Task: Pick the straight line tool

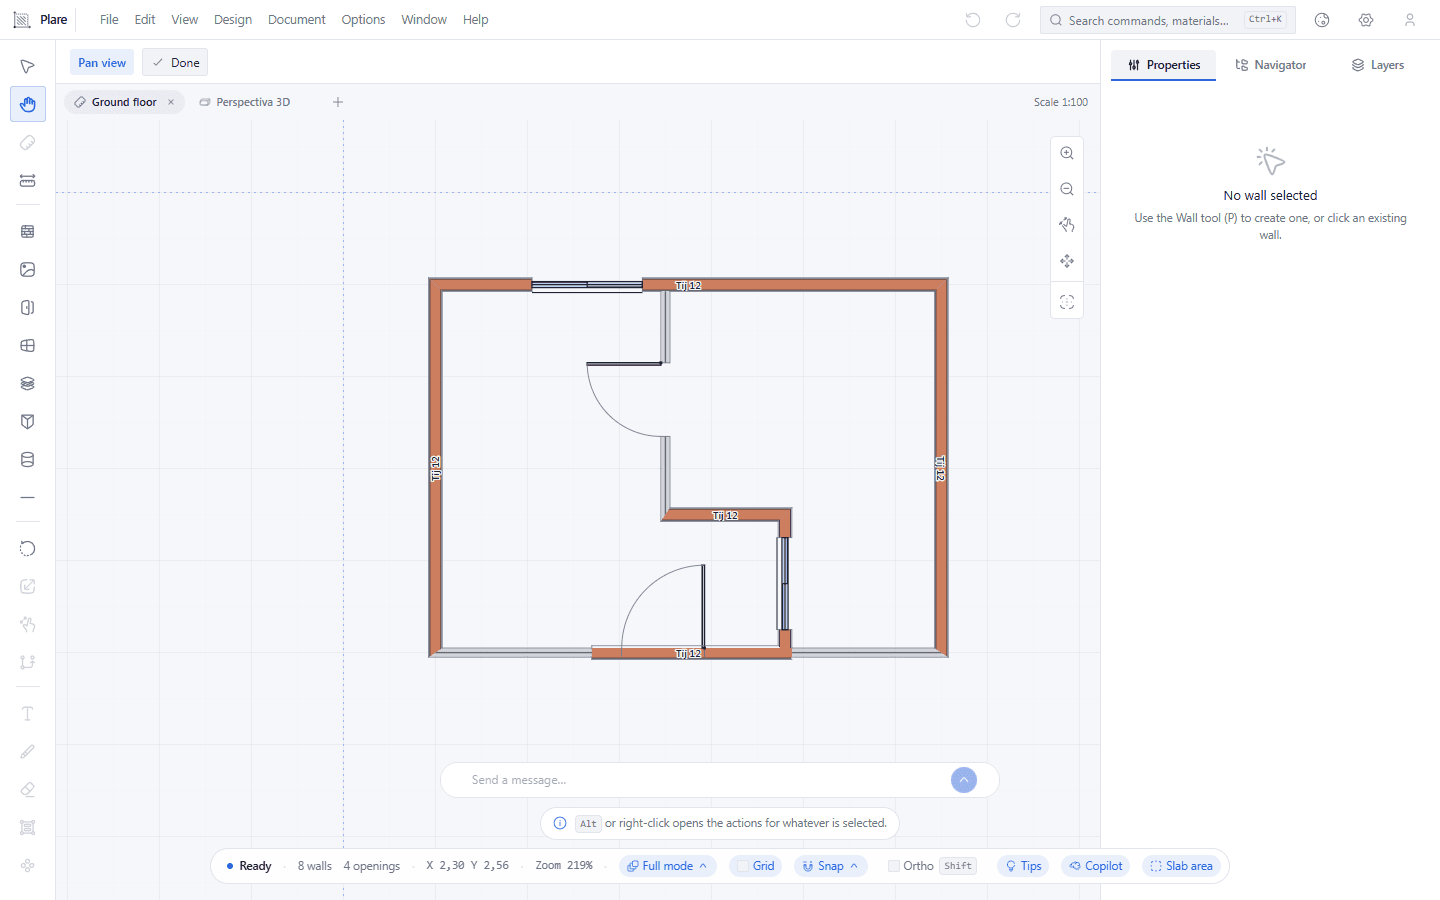Action: pos(28,497)
